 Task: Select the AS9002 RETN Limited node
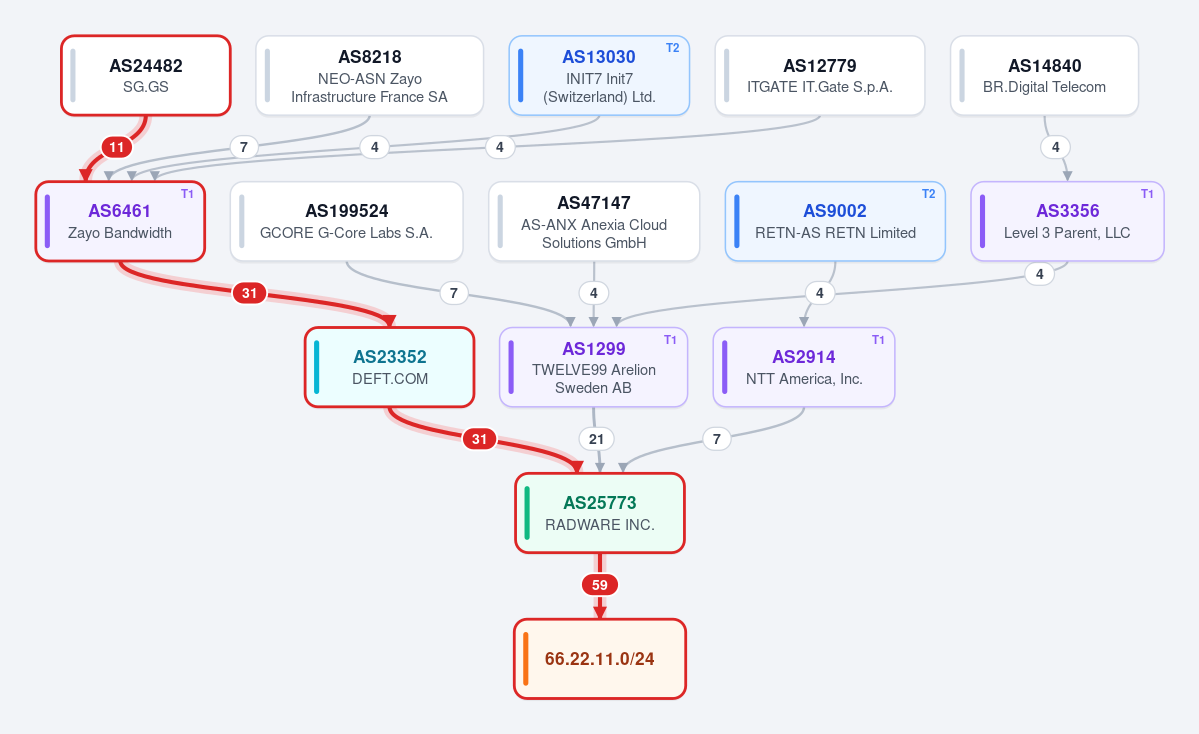(x=835, y=222)
